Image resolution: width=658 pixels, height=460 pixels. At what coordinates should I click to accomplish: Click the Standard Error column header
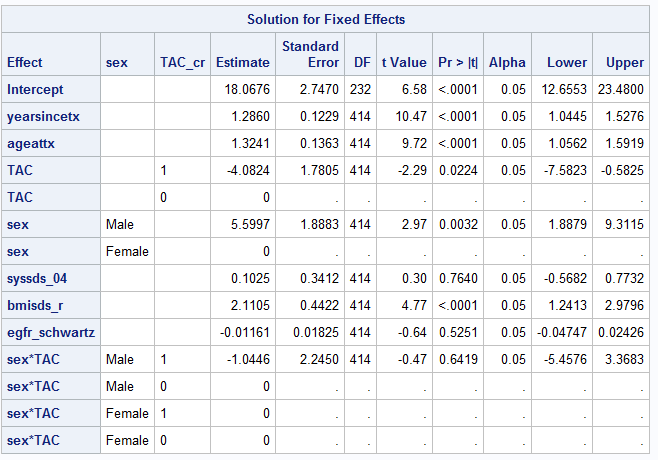tap(310, 54)
